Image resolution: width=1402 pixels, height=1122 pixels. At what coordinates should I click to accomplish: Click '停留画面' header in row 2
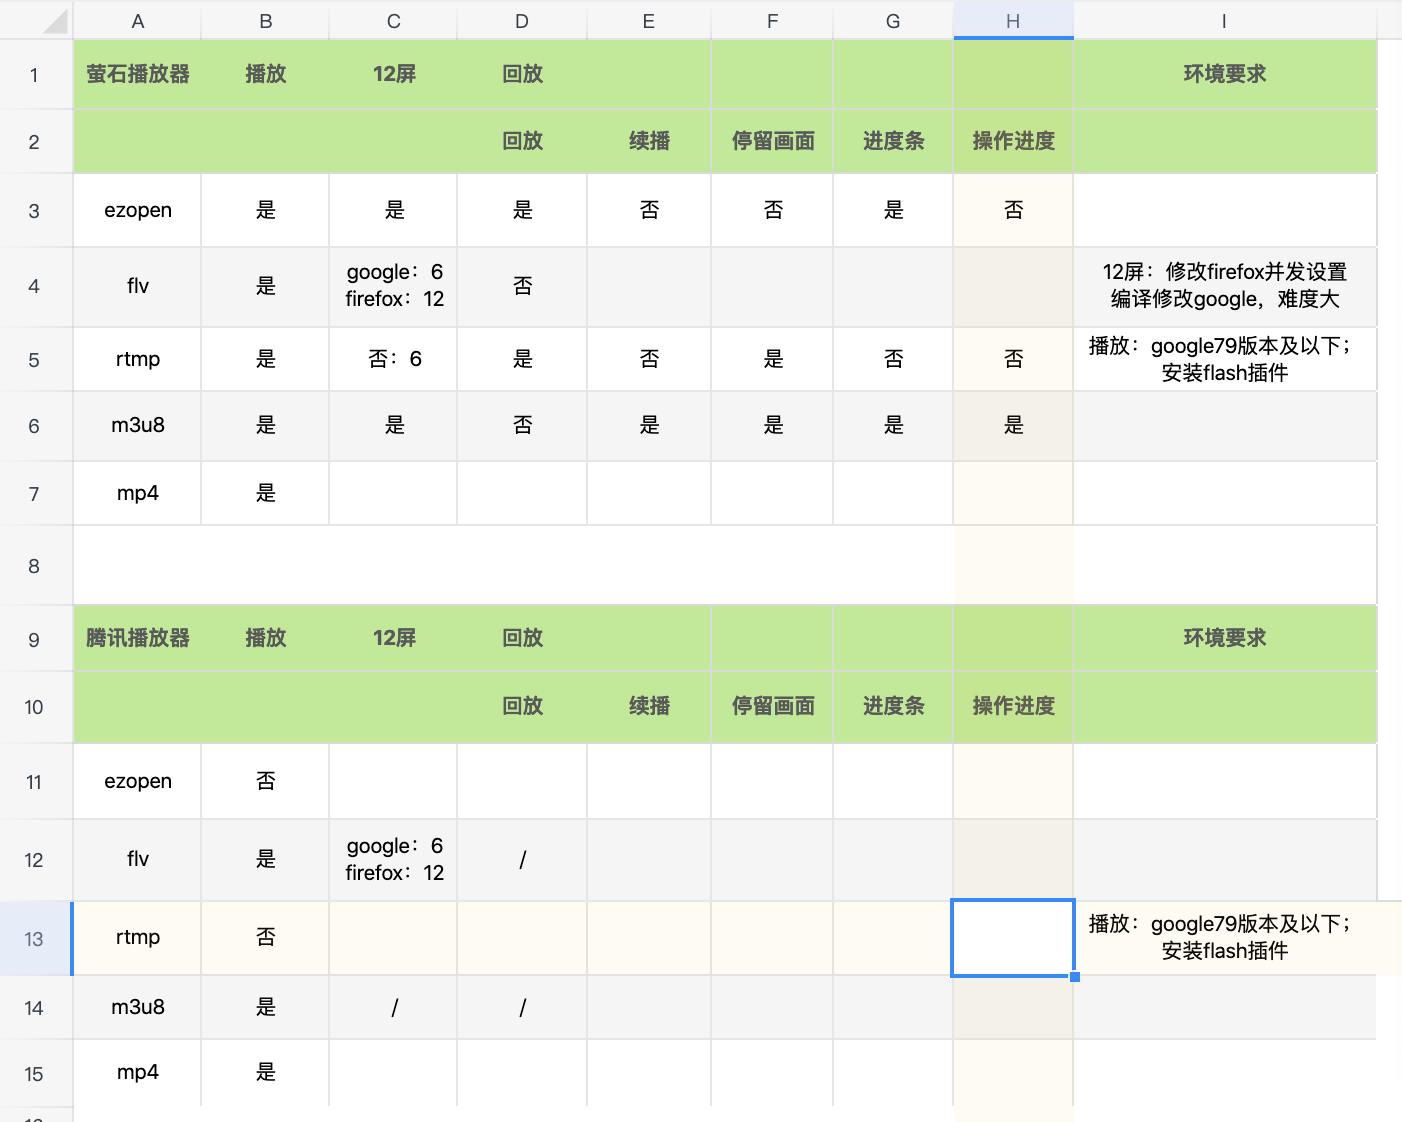772,141
